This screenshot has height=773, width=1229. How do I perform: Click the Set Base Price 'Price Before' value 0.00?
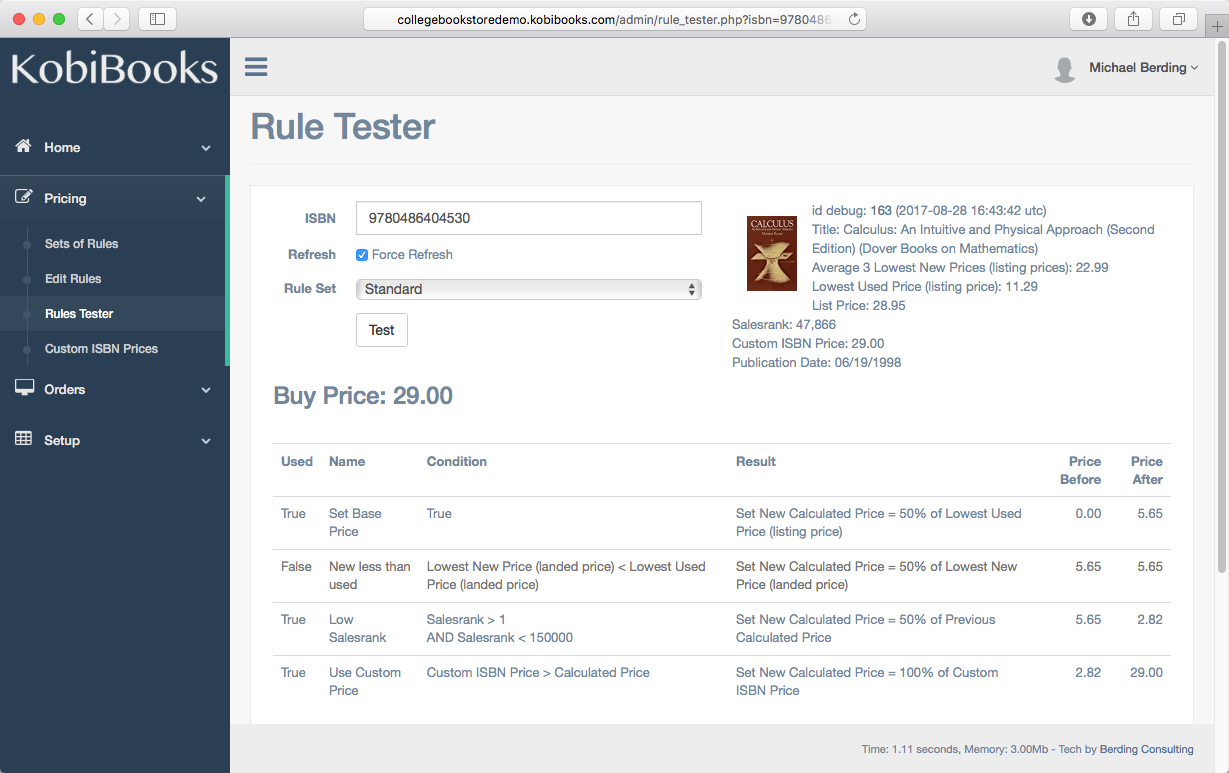[1088, 514]
